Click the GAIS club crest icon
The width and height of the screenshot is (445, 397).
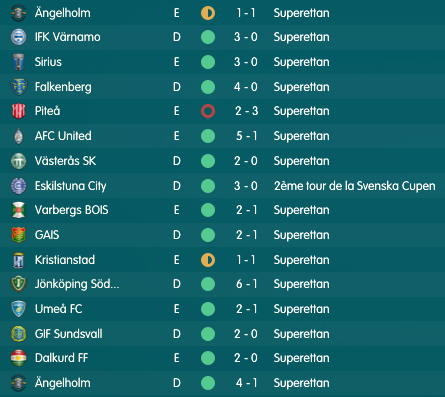pyautogui.click(x=18, y=235)
